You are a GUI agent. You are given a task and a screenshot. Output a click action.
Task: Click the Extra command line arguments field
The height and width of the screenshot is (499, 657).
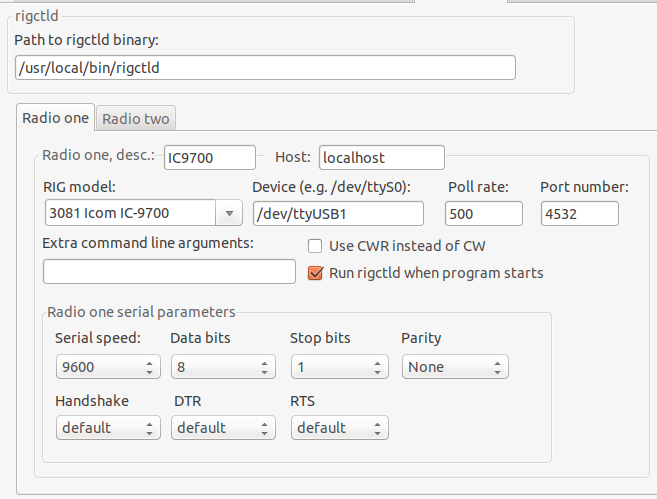169,271
